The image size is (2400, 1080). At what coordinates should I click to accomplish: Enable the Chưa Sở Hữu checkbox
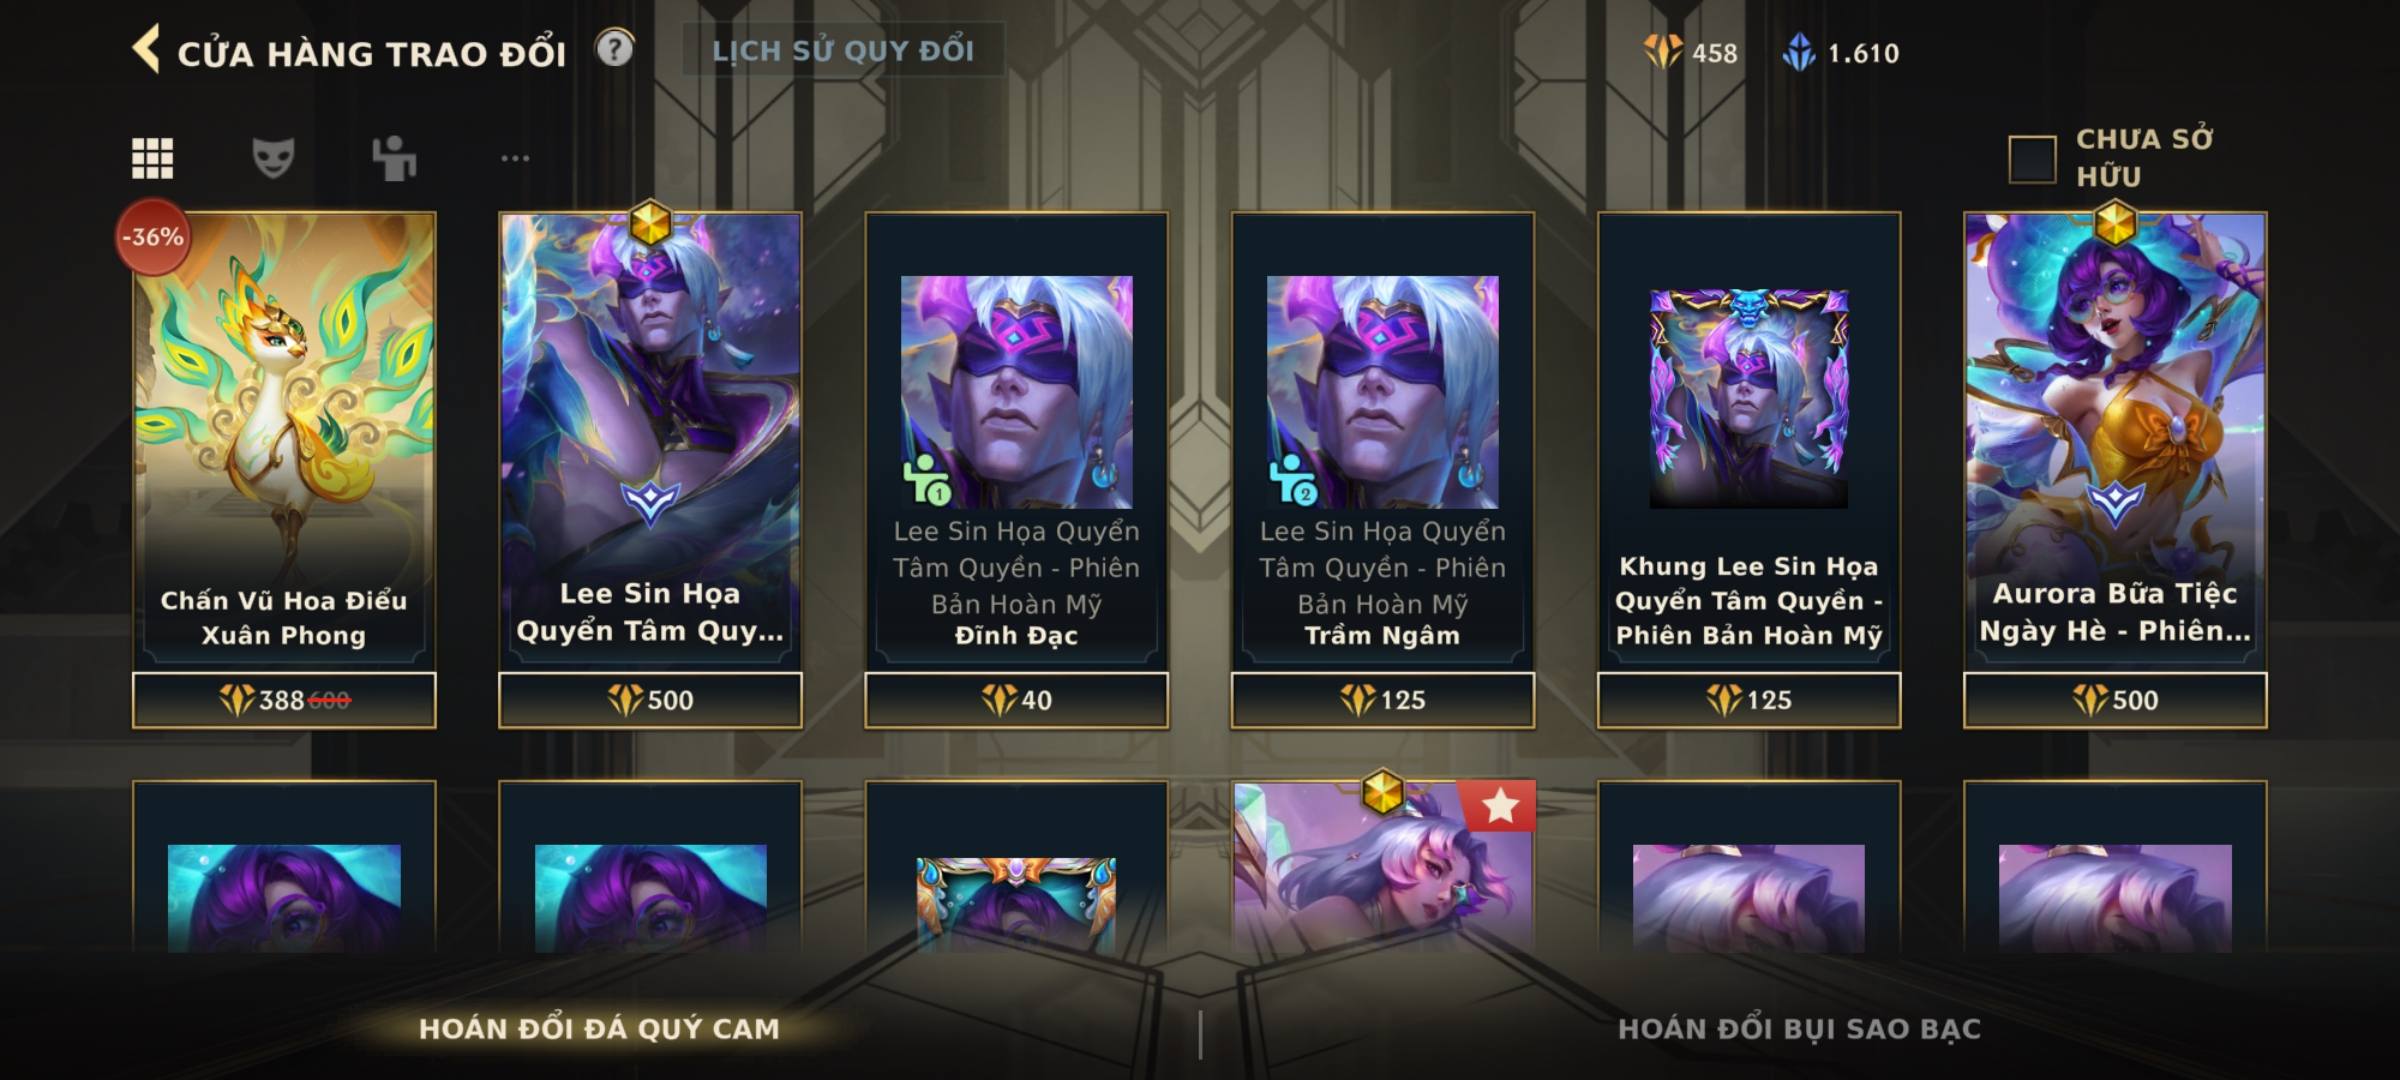[x=2032, y=159]
